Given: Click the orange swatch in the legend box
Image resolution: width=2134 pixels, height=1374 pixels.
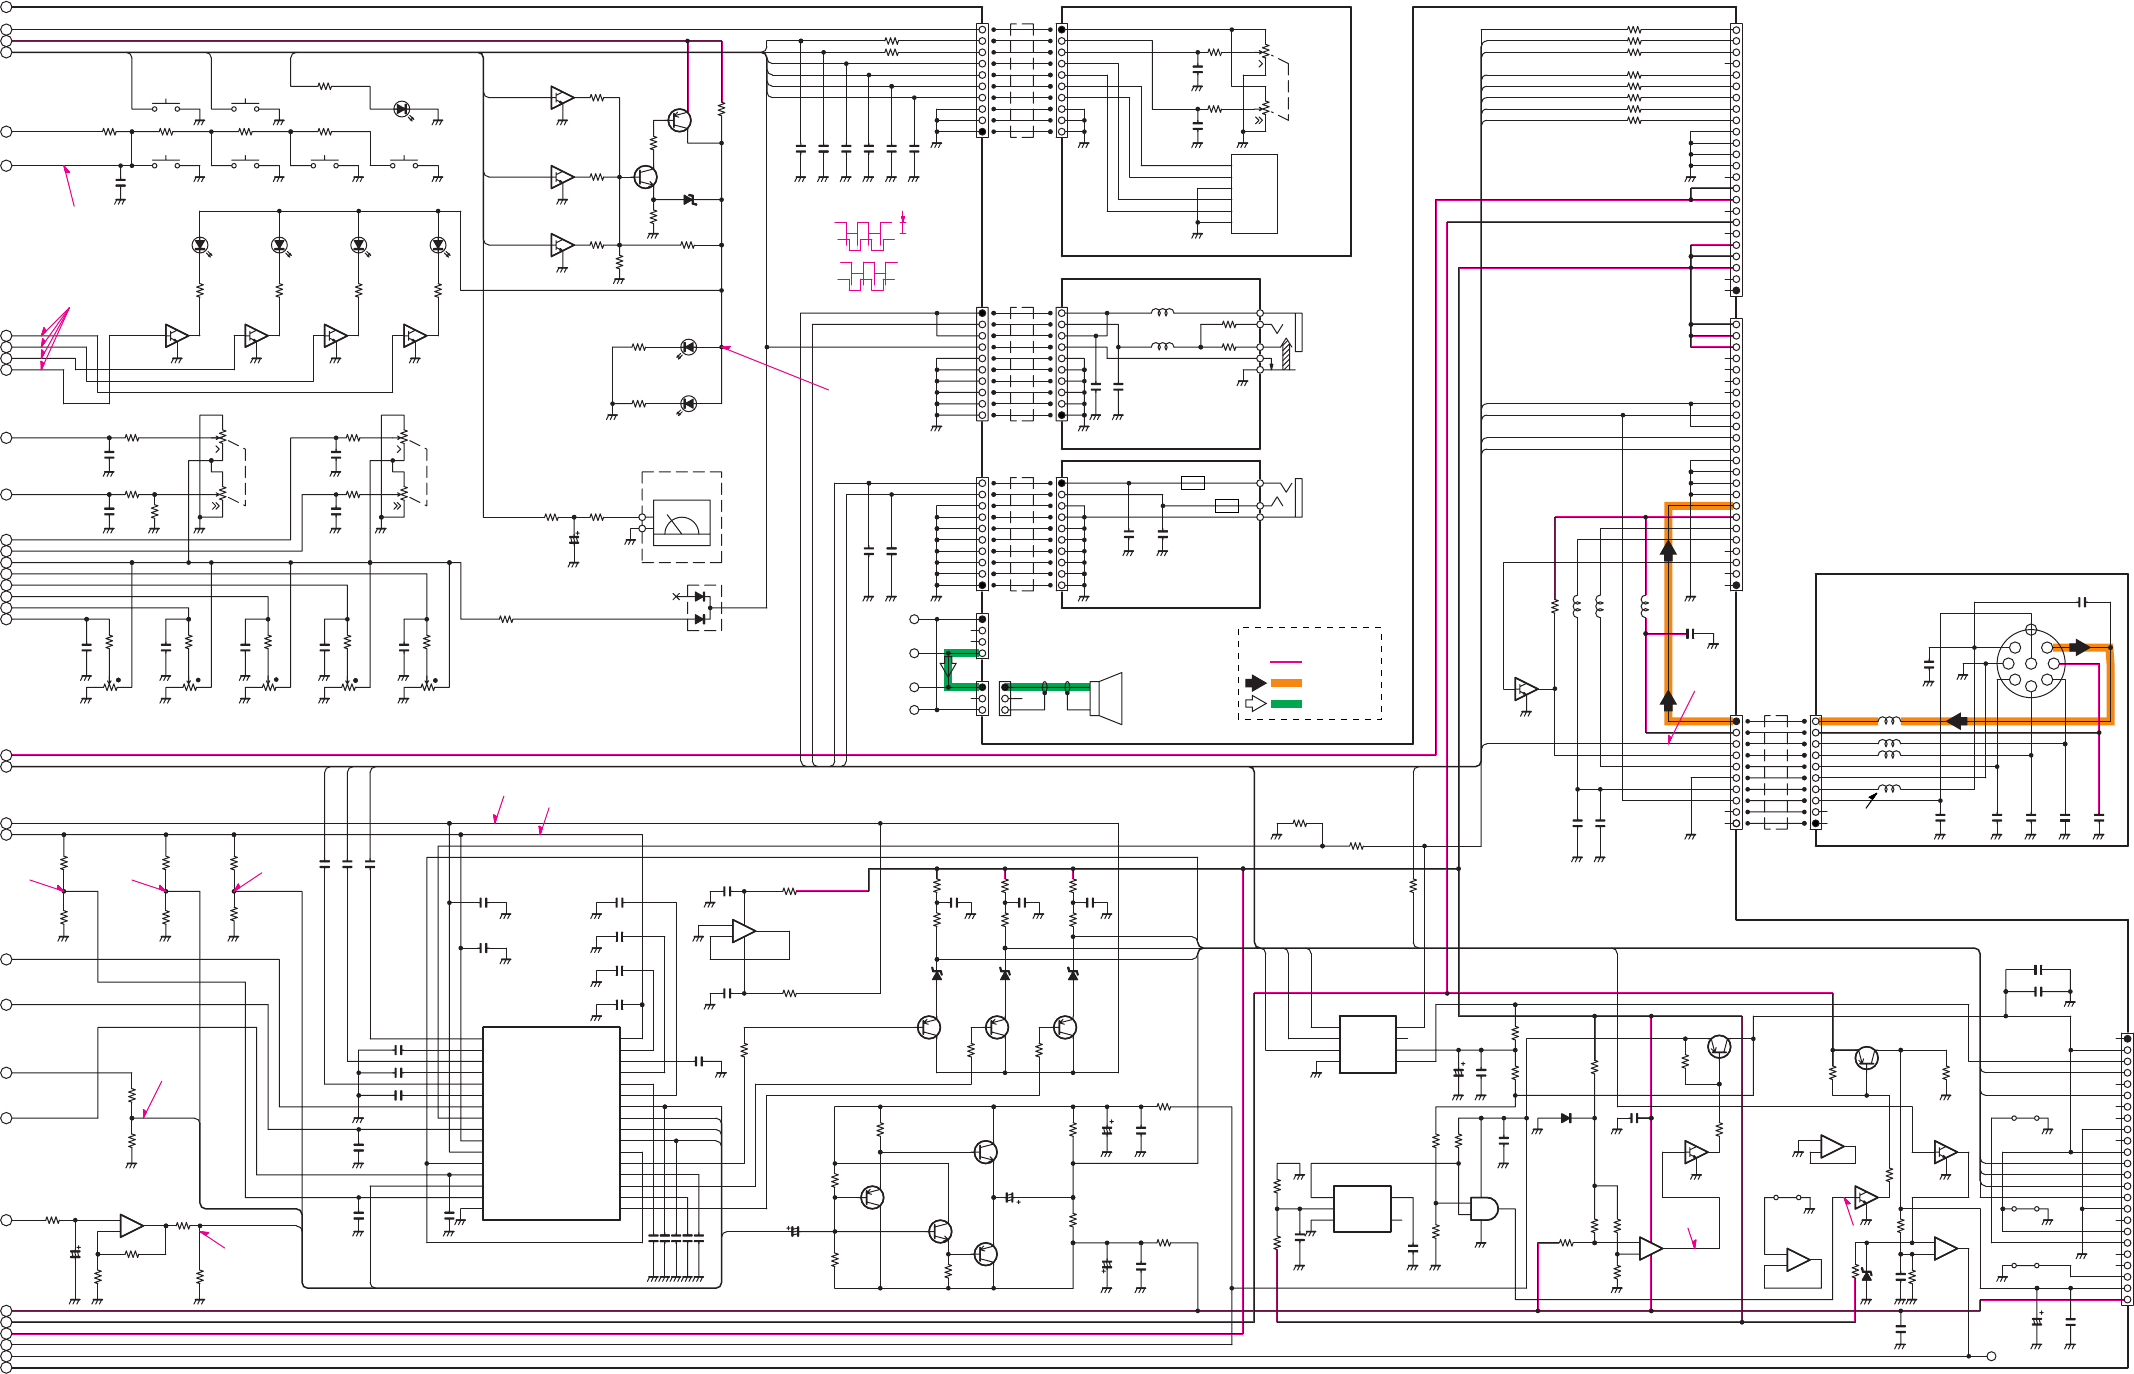Looking at the screenshot, I should click(1286, 683).
